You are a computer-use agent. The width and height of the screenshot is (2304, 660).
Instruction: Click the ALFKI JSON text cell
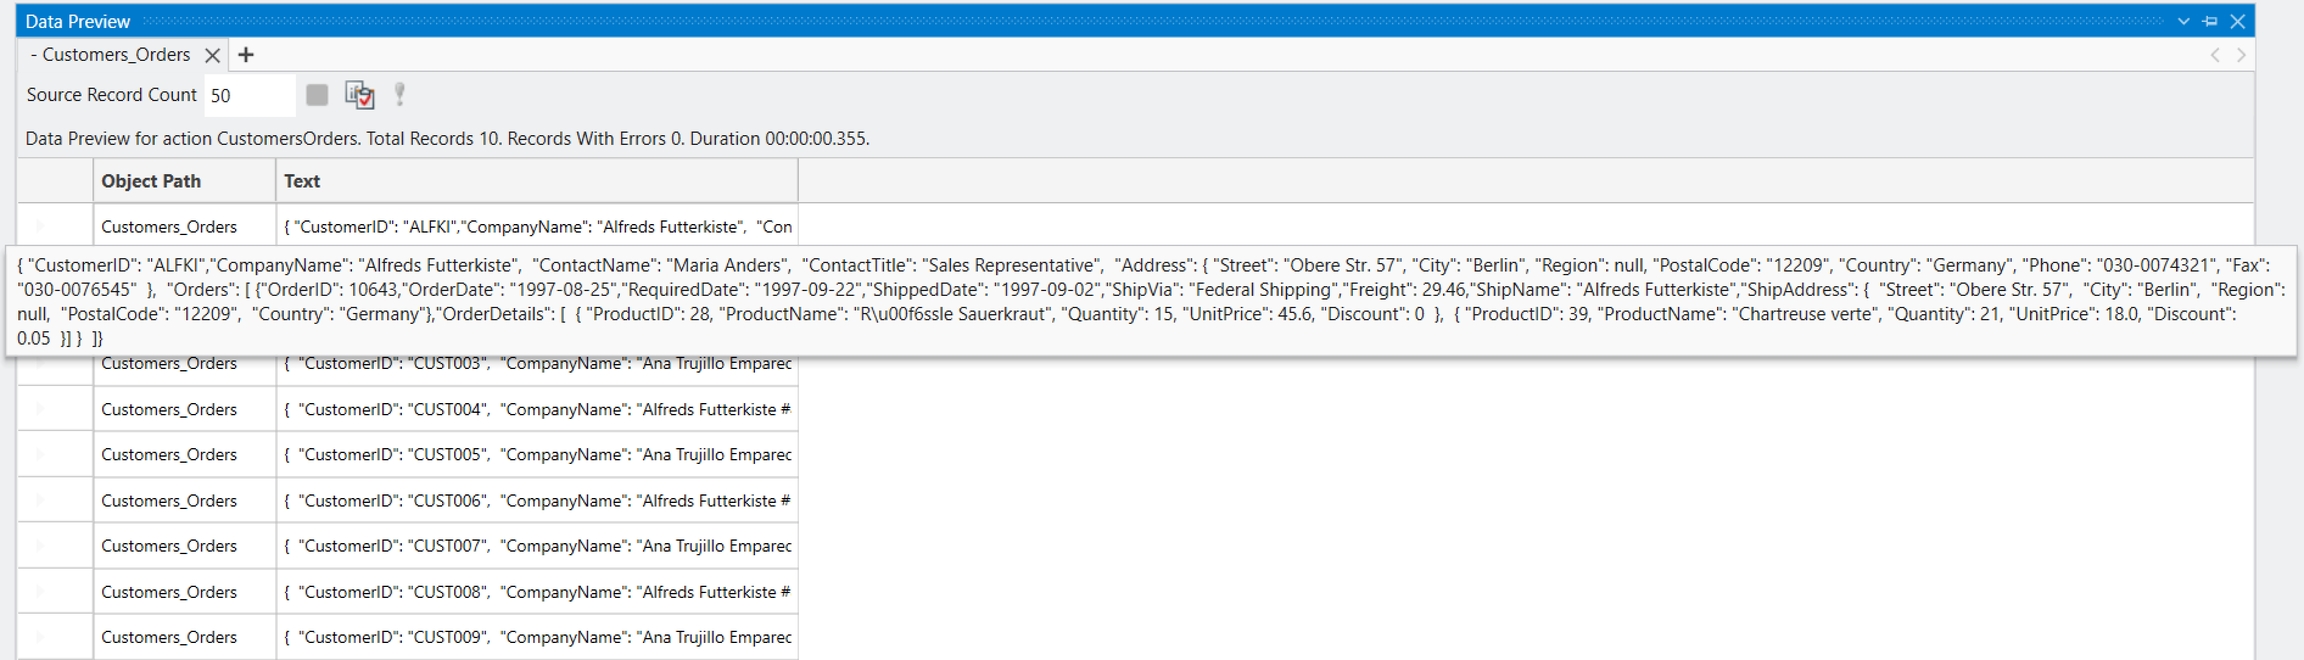pos(537,227)
